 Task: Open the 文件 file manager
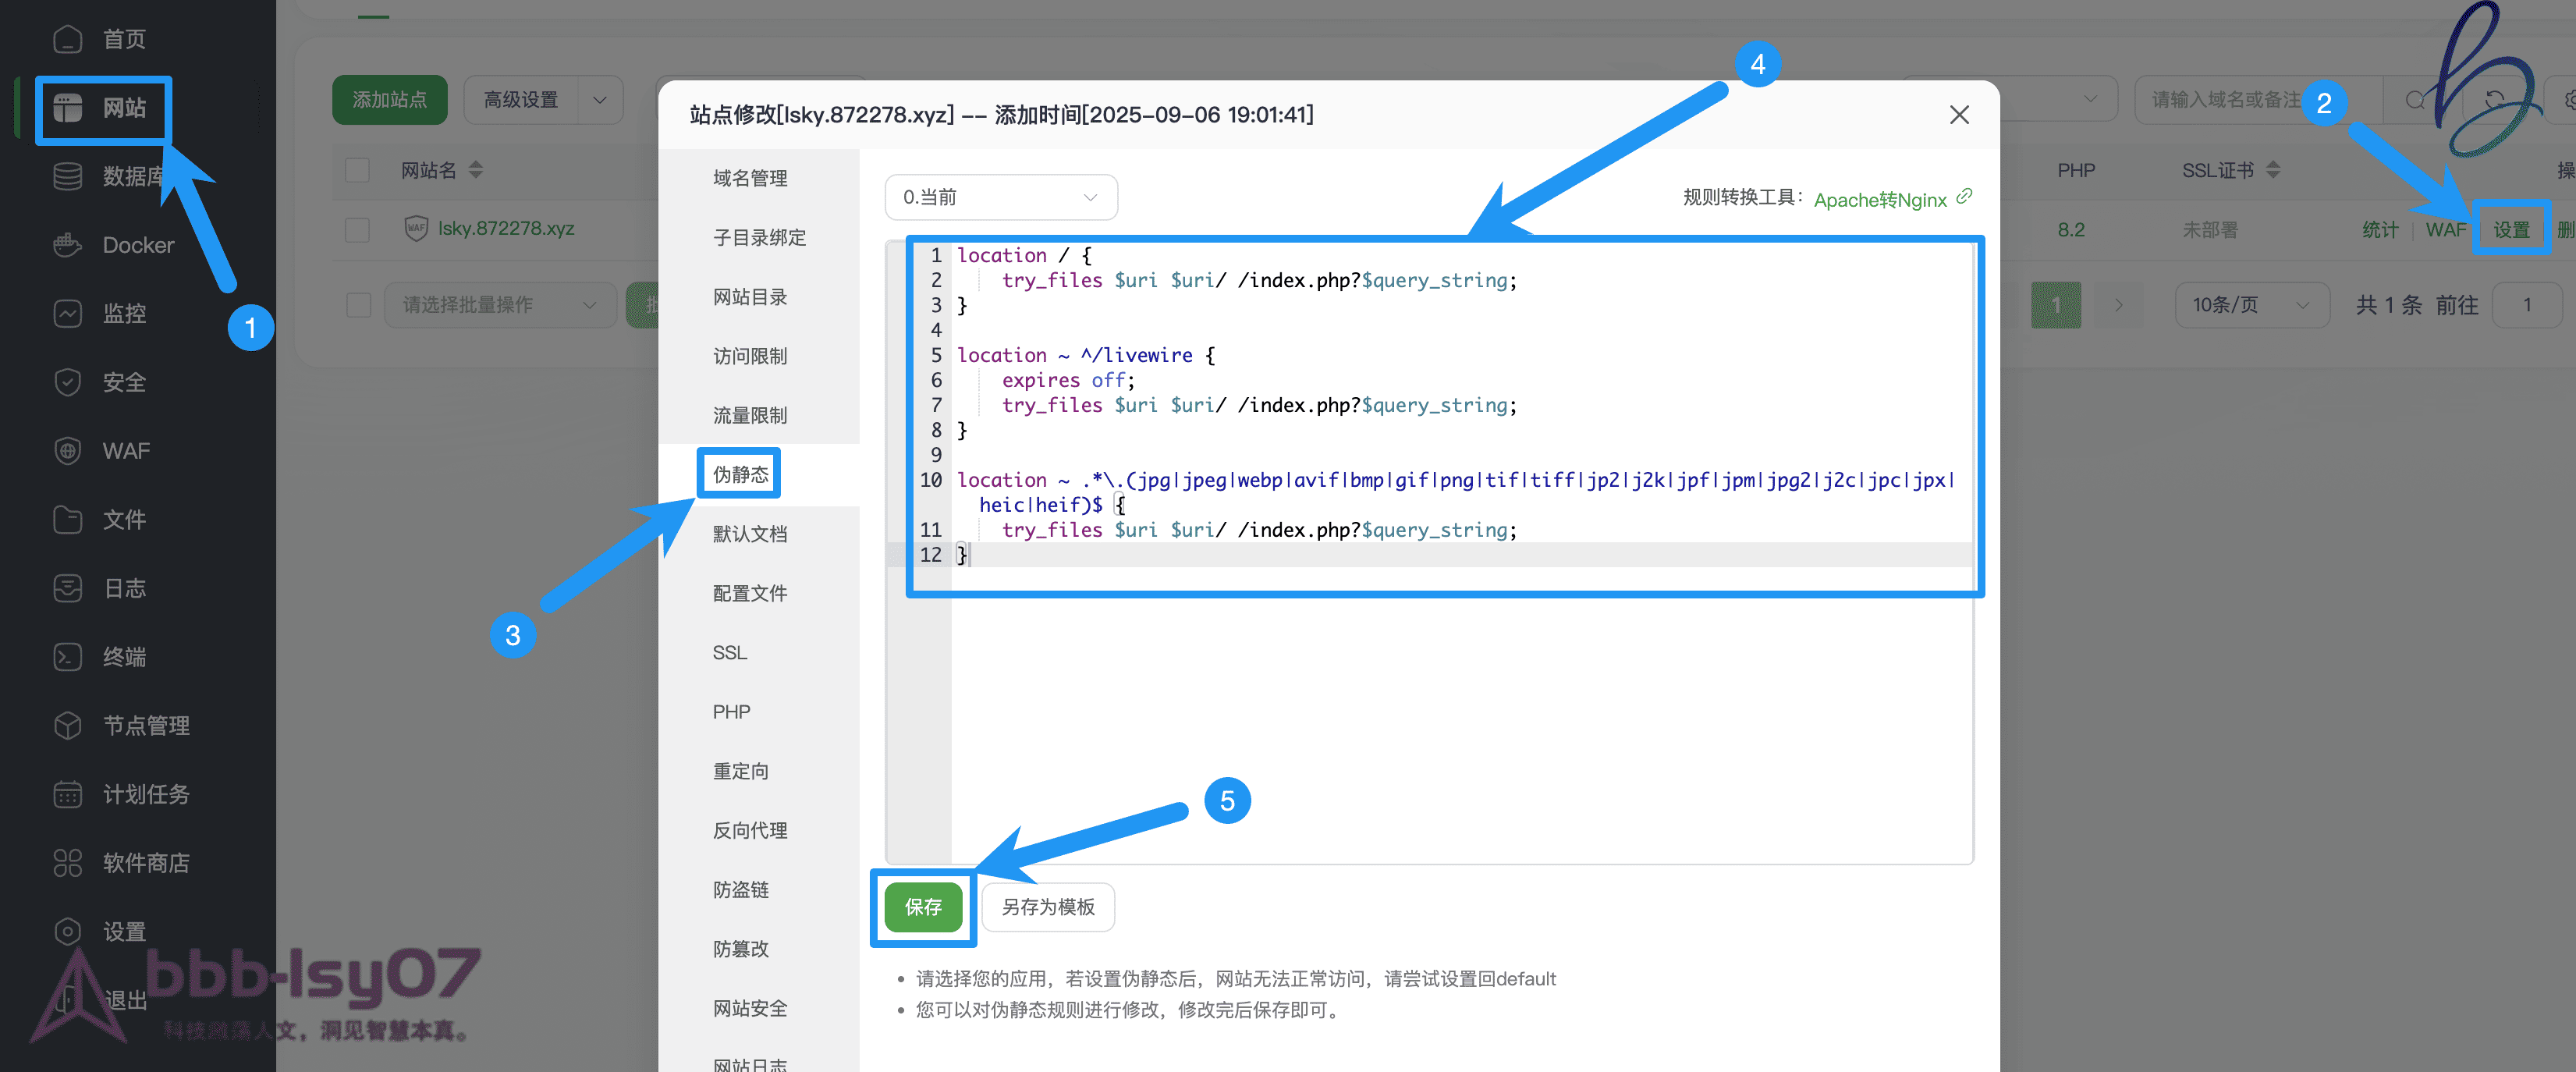point(124,519)
